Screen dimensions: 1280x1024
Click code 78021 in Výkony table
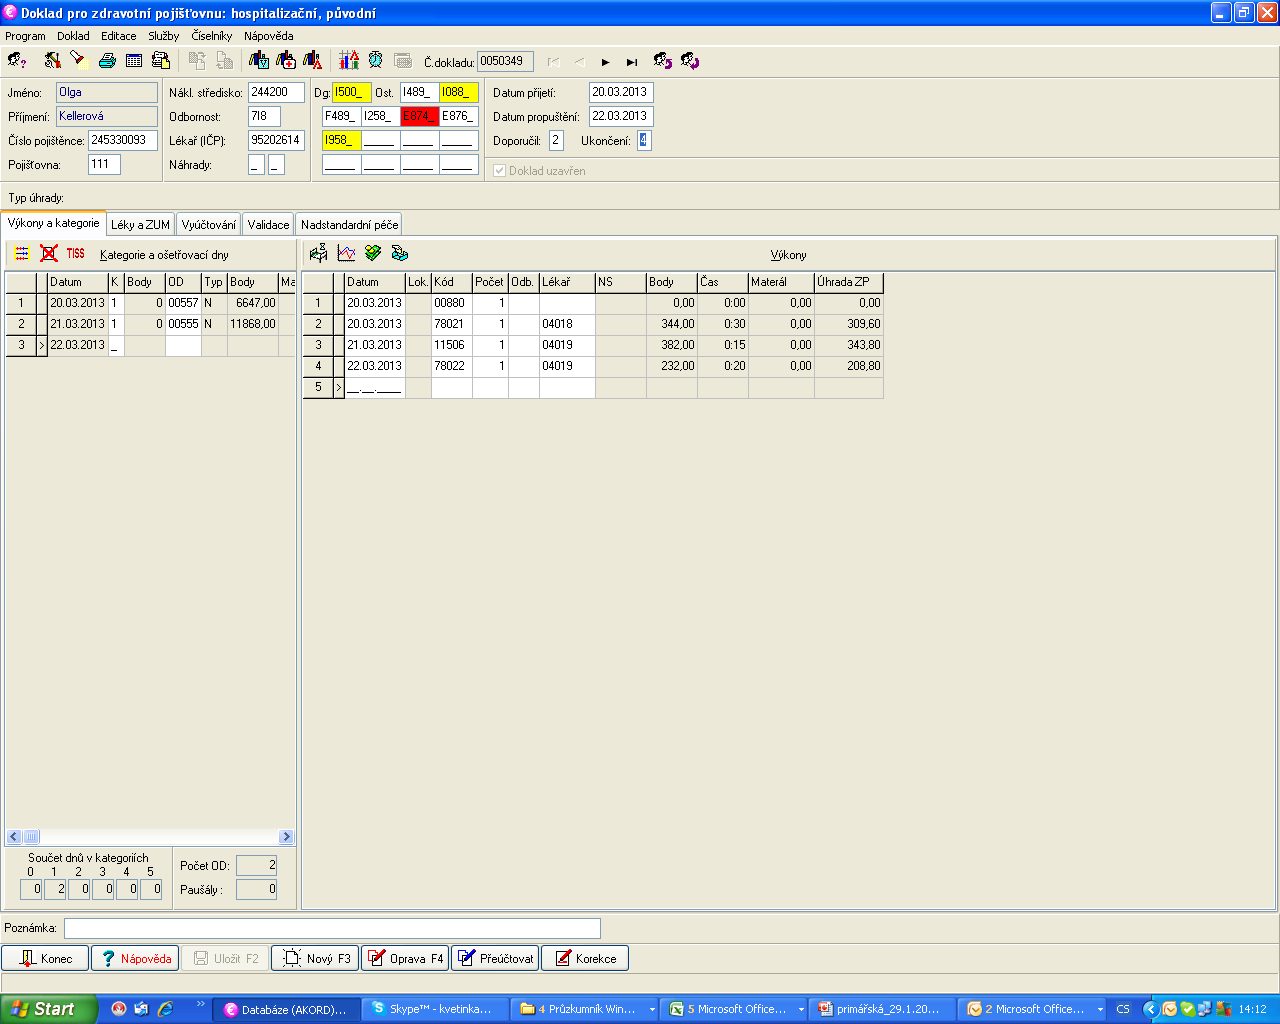450,324
